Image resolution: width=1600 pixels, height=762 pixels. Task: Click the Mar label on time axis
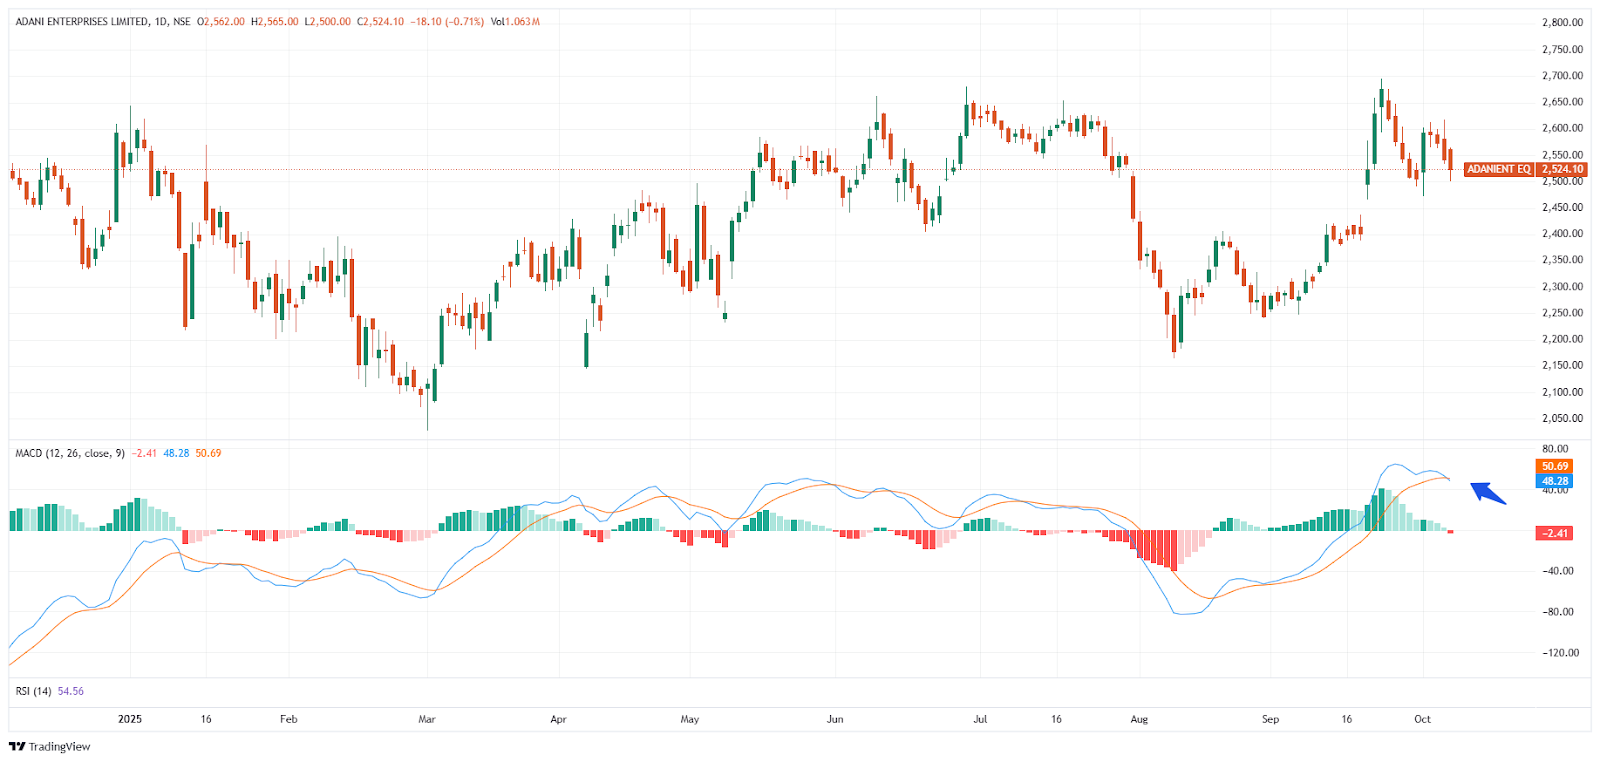click(x=427, y=719)
